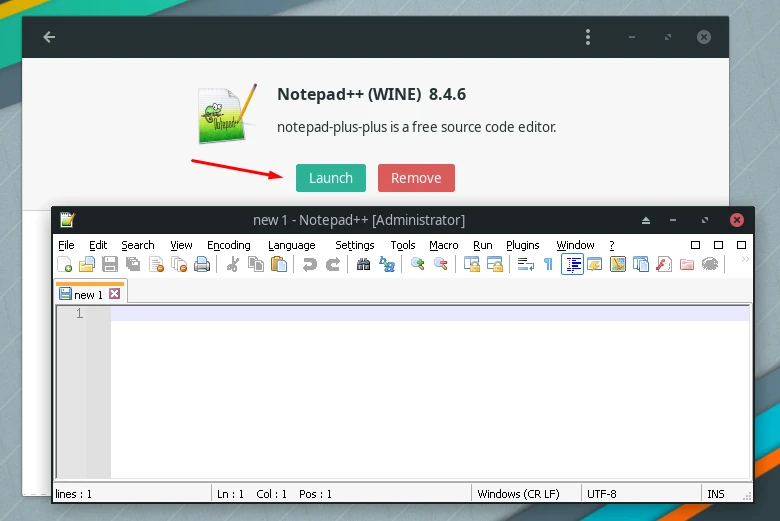The width and height of the screenshot is (780, 521).
Task: Open the Tools menu
Action: click(x=403, y=245)
